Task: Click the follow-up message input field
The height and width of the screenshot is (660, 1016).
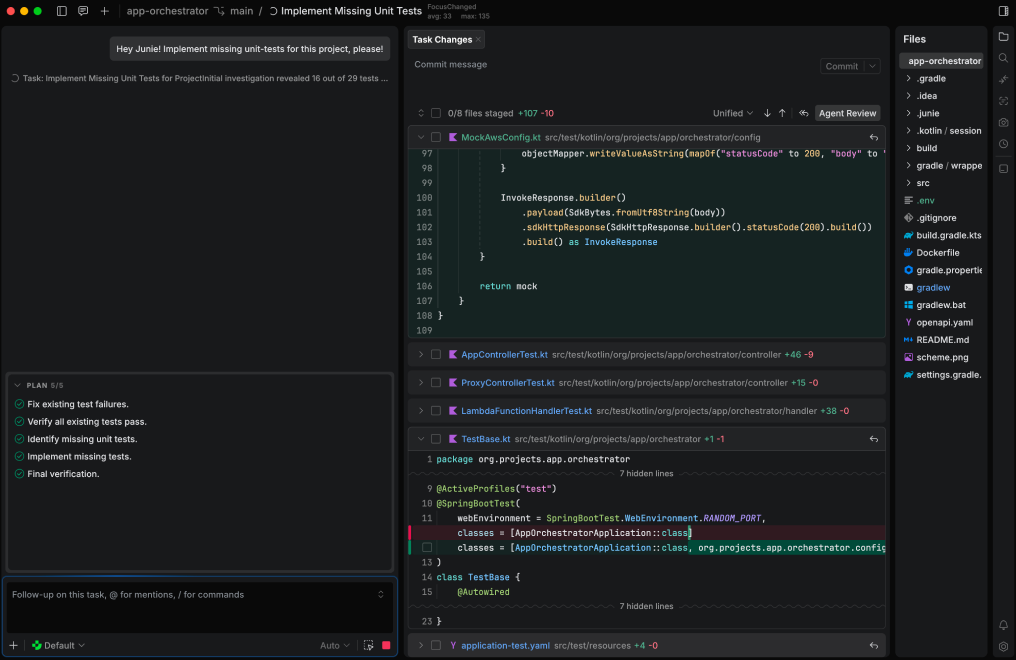Action: [x=190, y=595]
